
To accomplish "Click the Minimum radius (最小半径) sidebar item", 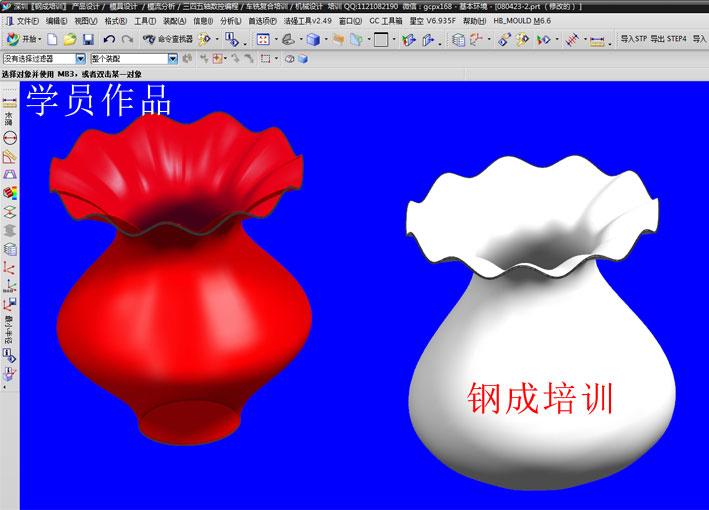I will [9, 329].
